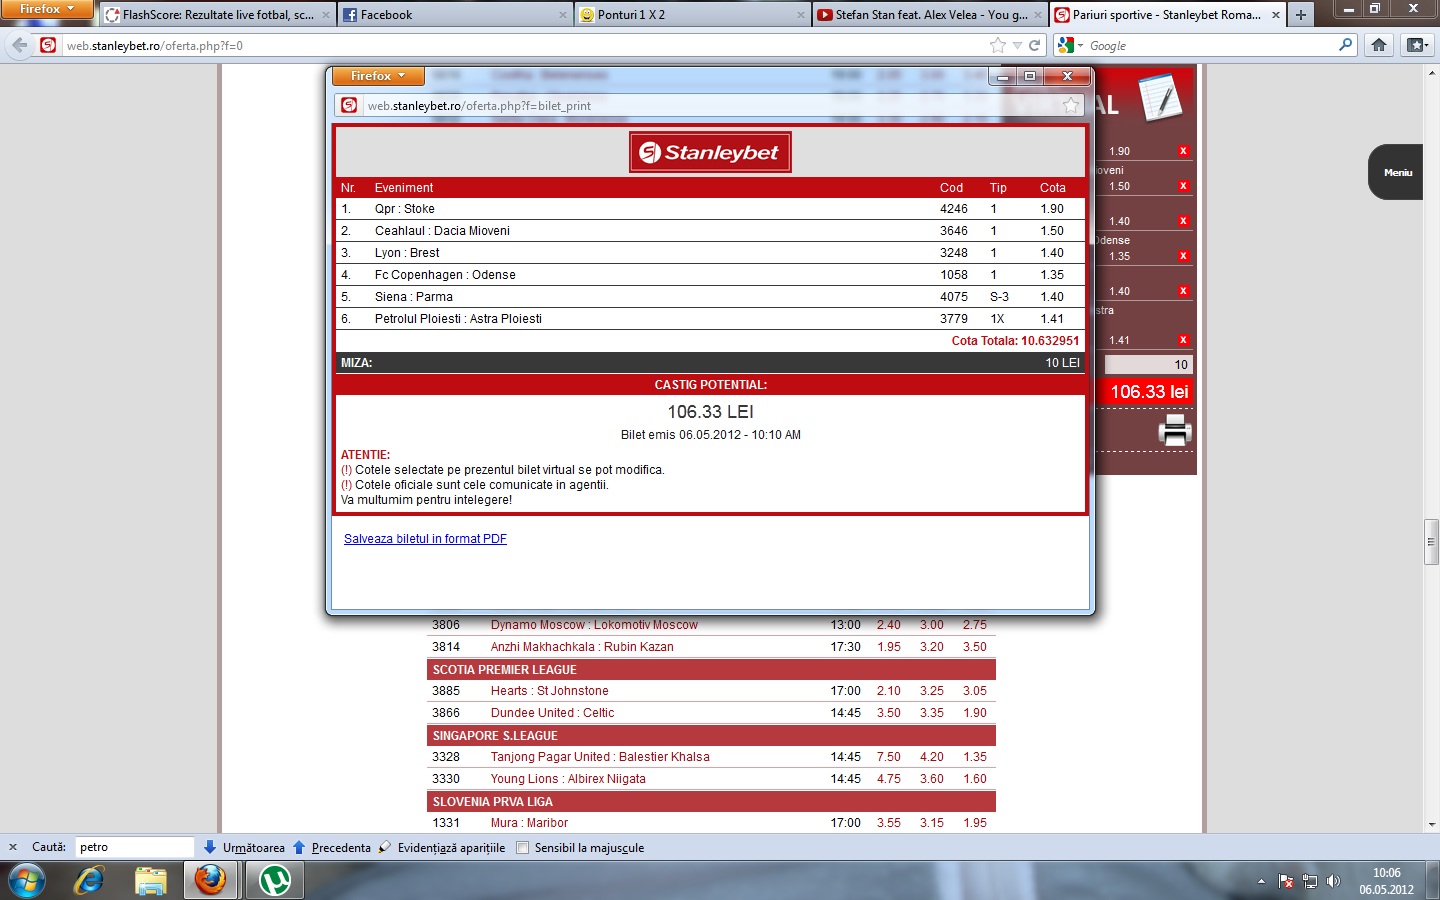This screenshot has height=900, width=1440.
Task: Click Dundee United : Celtic match link
Action: click(552, 713)
